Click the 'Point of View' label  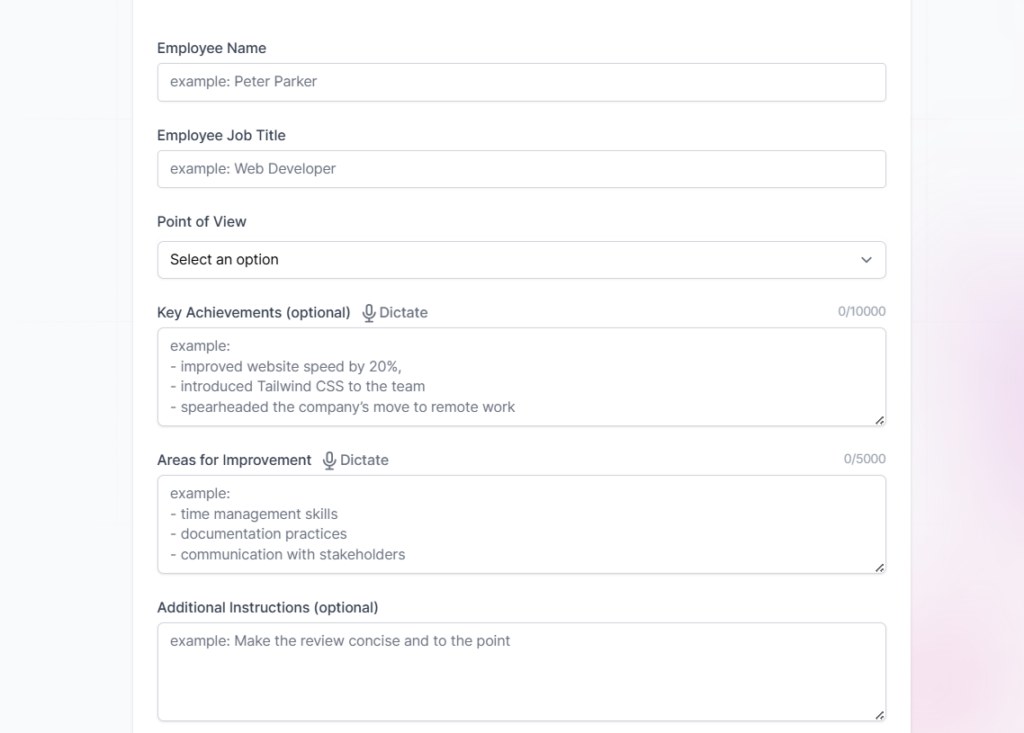click(202, 222)
